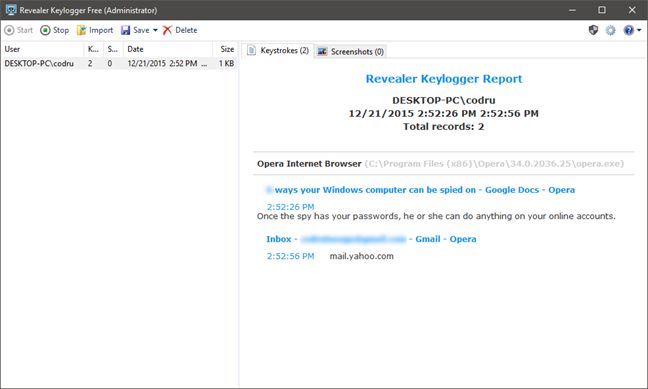Image resolution: width=648 pixels, height=389 pixels.
Task: Expand the help dropdown arrow
Action: [639, 30]
